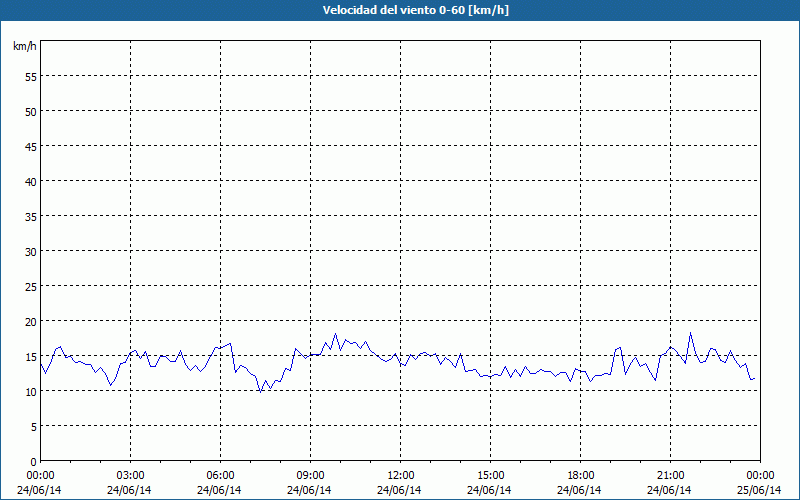Viewport: 800px width, 500px height.
Task: Click the wind speed peak near 21:40
Action: (690, 333)
